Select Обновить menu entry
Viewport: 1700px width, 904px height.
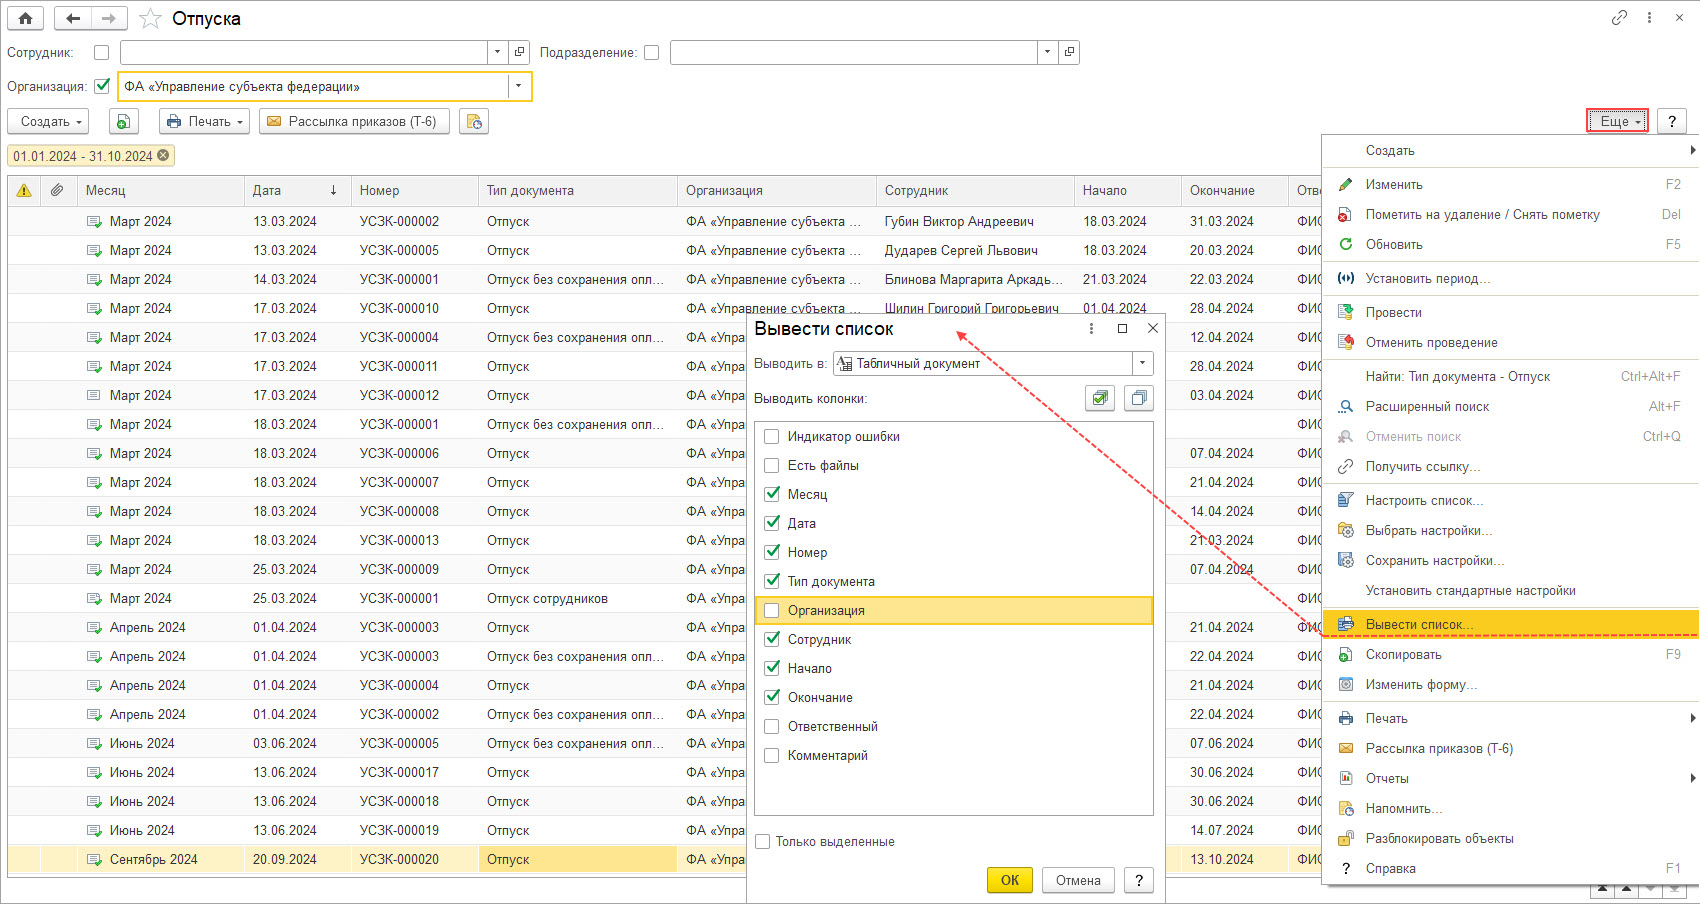[x=1510, y=245]
